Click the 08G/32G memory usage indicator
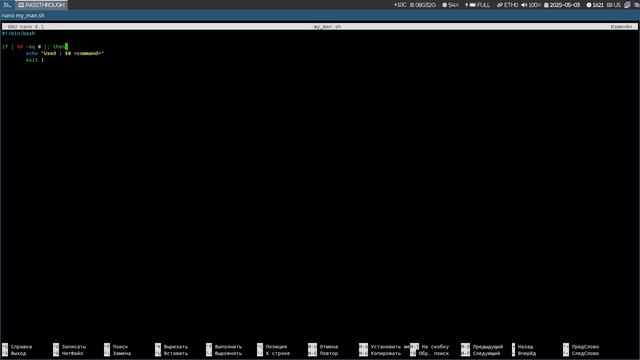 click(x=423, y=5)
